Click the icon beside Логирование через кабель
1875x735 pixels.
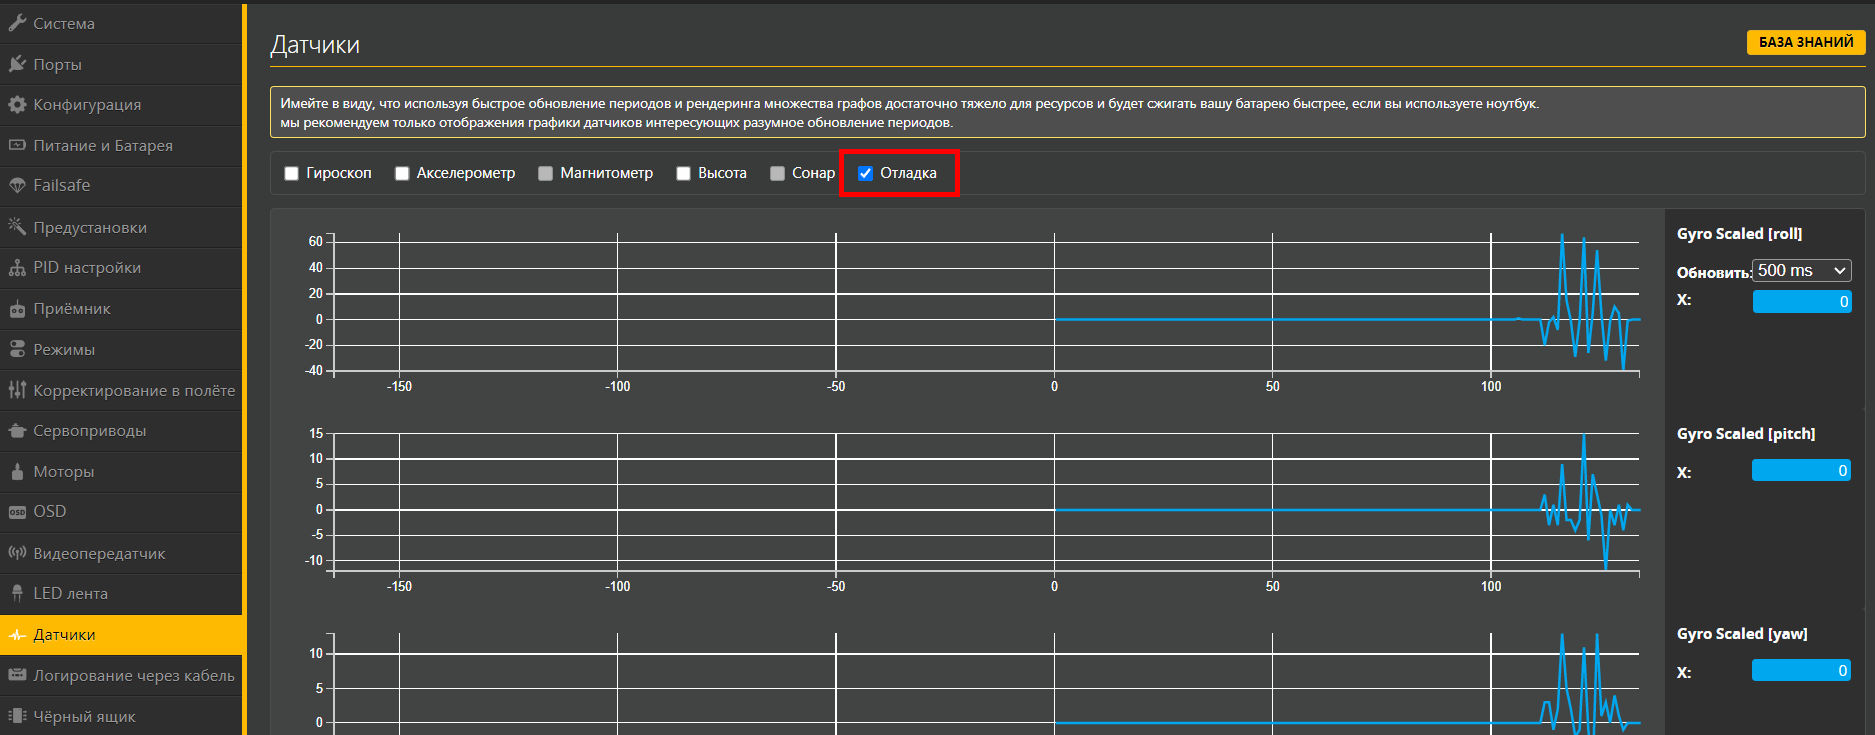(17, 675)
